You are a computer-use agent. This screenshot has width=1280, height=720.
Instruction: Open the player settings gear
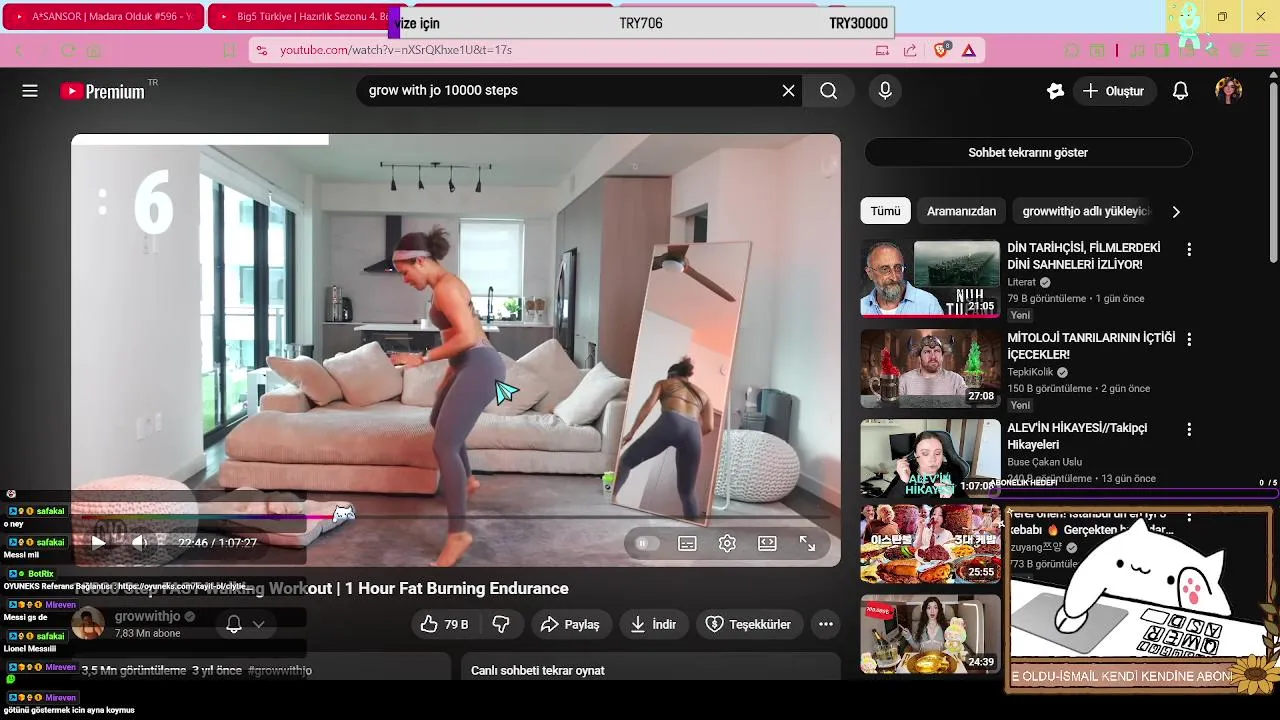pos(727,543)
